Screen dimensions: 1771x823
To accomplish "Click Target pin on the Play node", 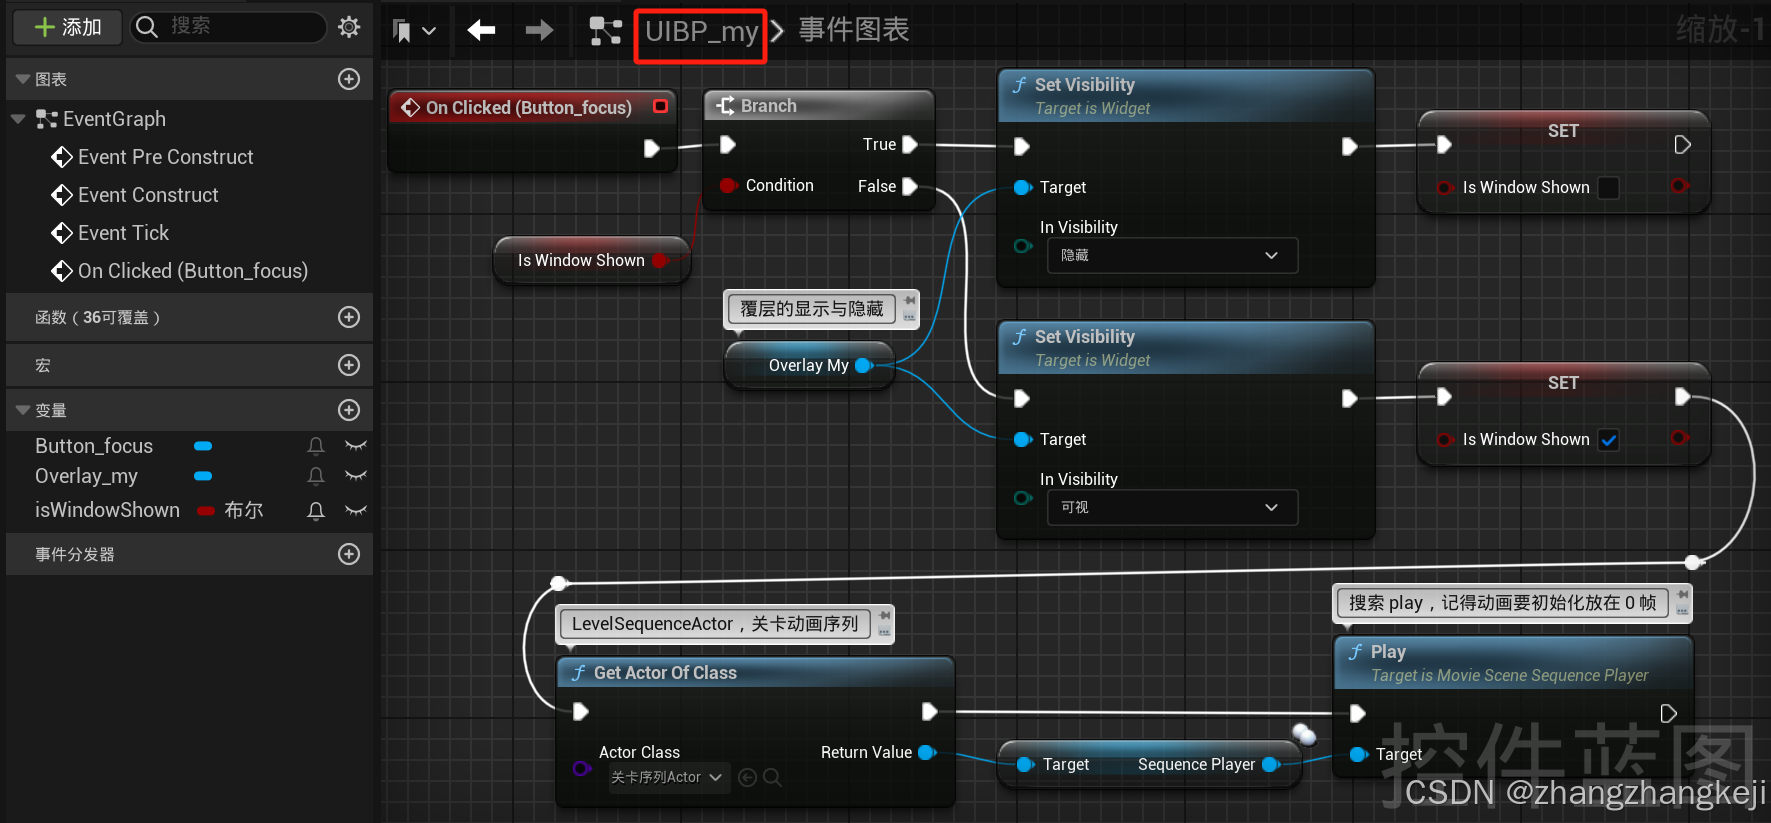I will coord(1359,755).
